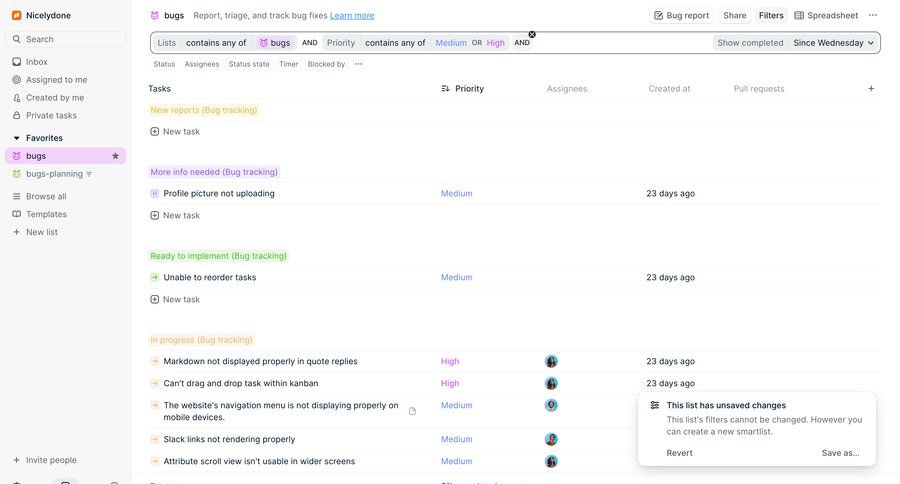The width and height of the screenshot is (900, 484).
Task: Add New task under New reports
Action: pos(175,131)
